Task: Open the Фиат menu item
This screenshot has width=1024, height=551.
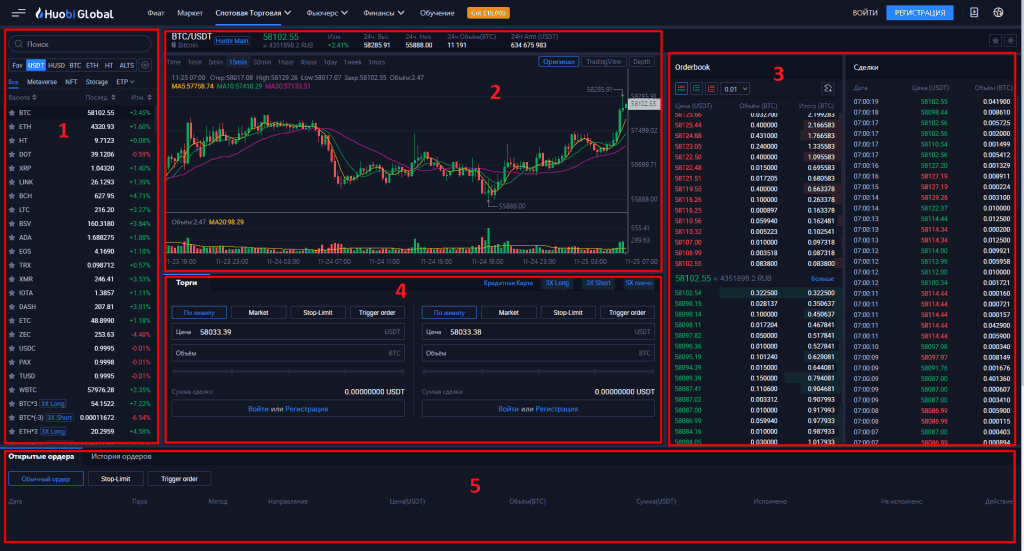Action: [155, 13]
